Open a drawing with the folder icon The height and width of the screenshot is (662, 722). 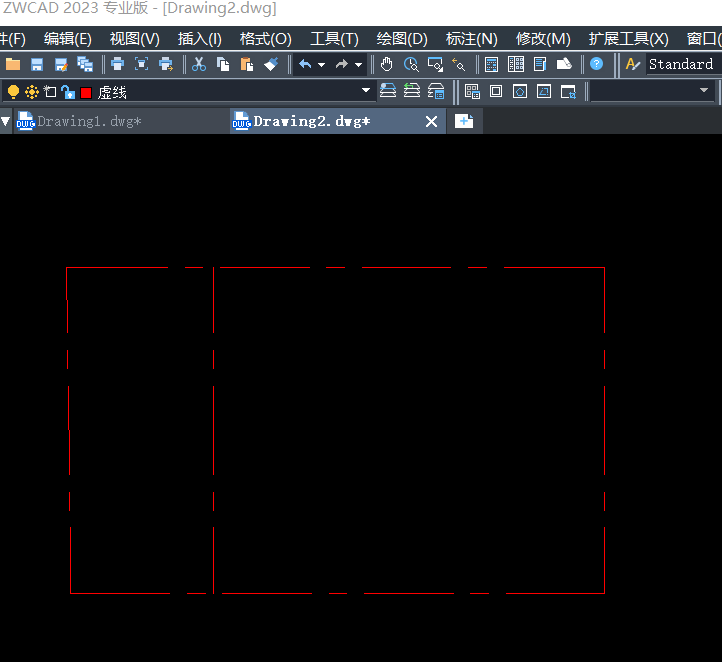point(13,64)
